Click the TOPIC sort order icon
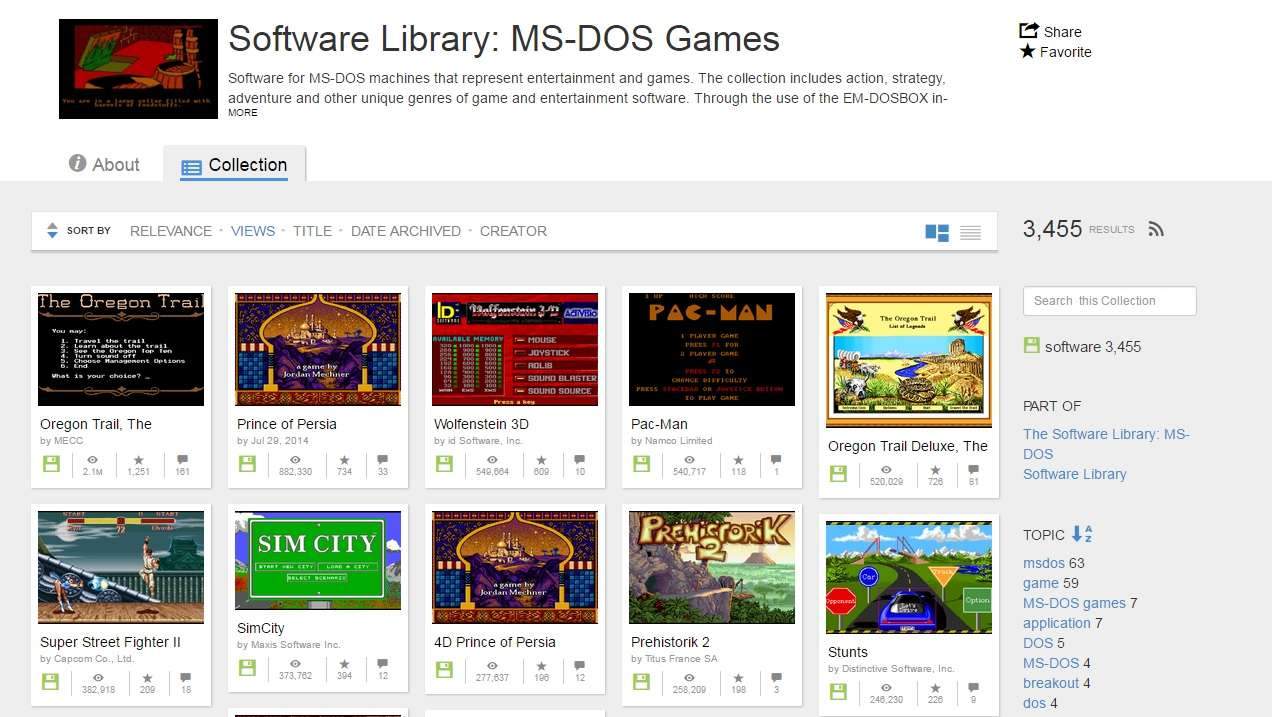The image size is (1272, 717). 1082,534
